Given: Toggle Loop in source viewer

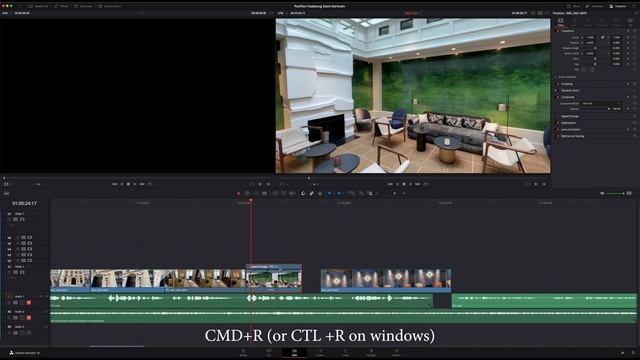Looking at the screenshot, I should coord(150,184).
